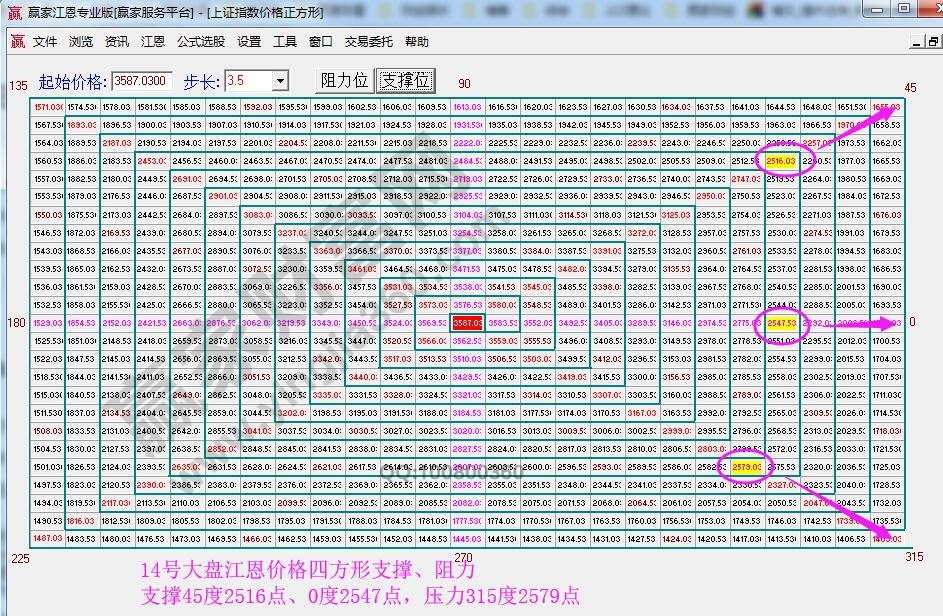Enable the 阻力位 resistance mode
This screenshot has height=616, width=943.
click(x=343, y=80)
